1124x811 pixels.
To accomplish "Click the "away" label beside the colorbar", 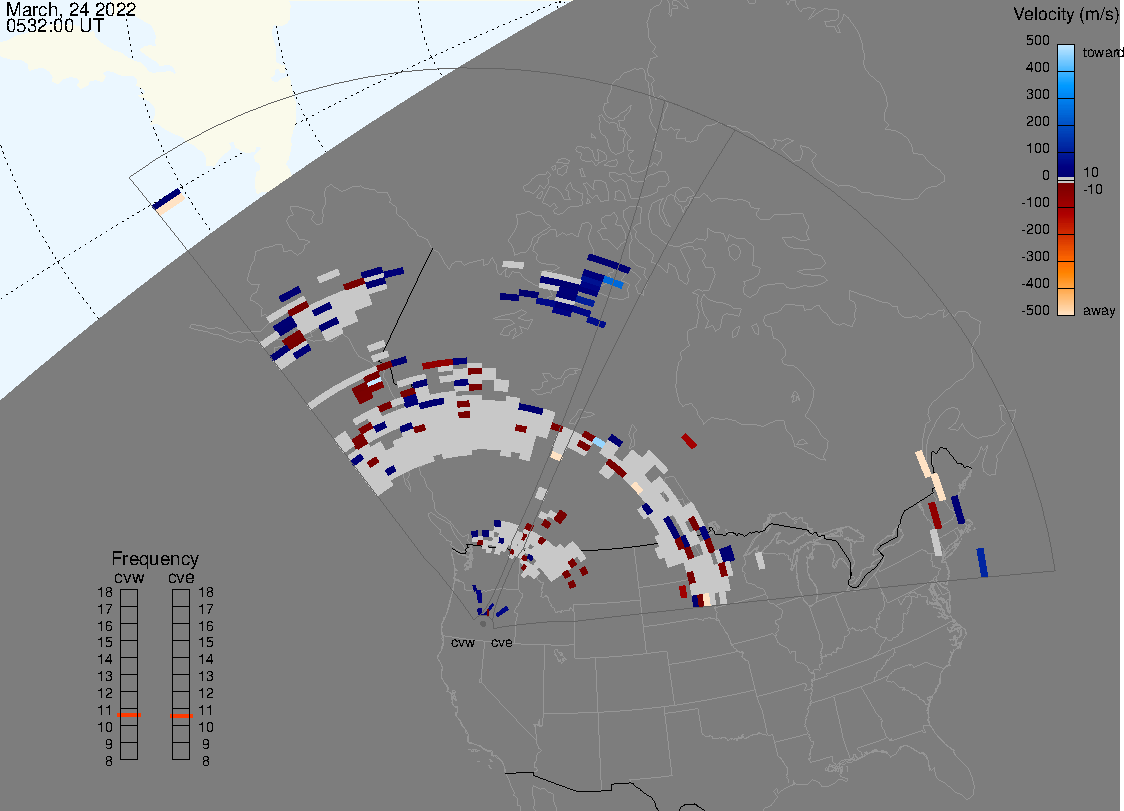I will click(1099, 311).
